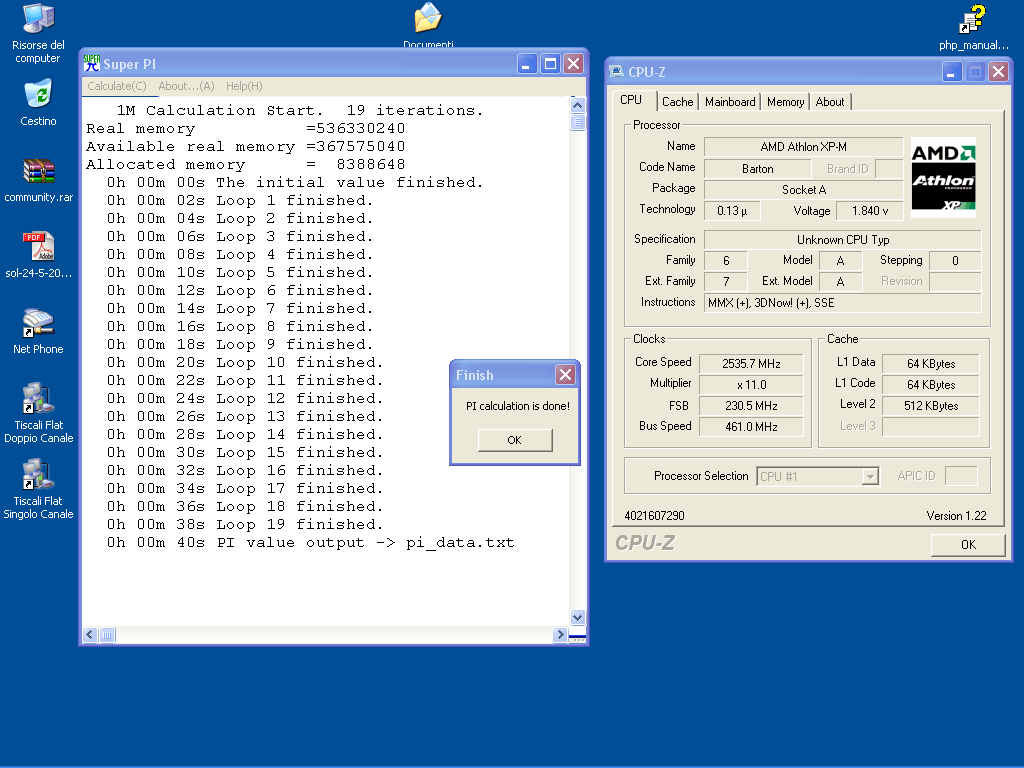Click Super PI vertical scrollbar up arrow
Screen dimensions: 1024x768
[577, 104]
